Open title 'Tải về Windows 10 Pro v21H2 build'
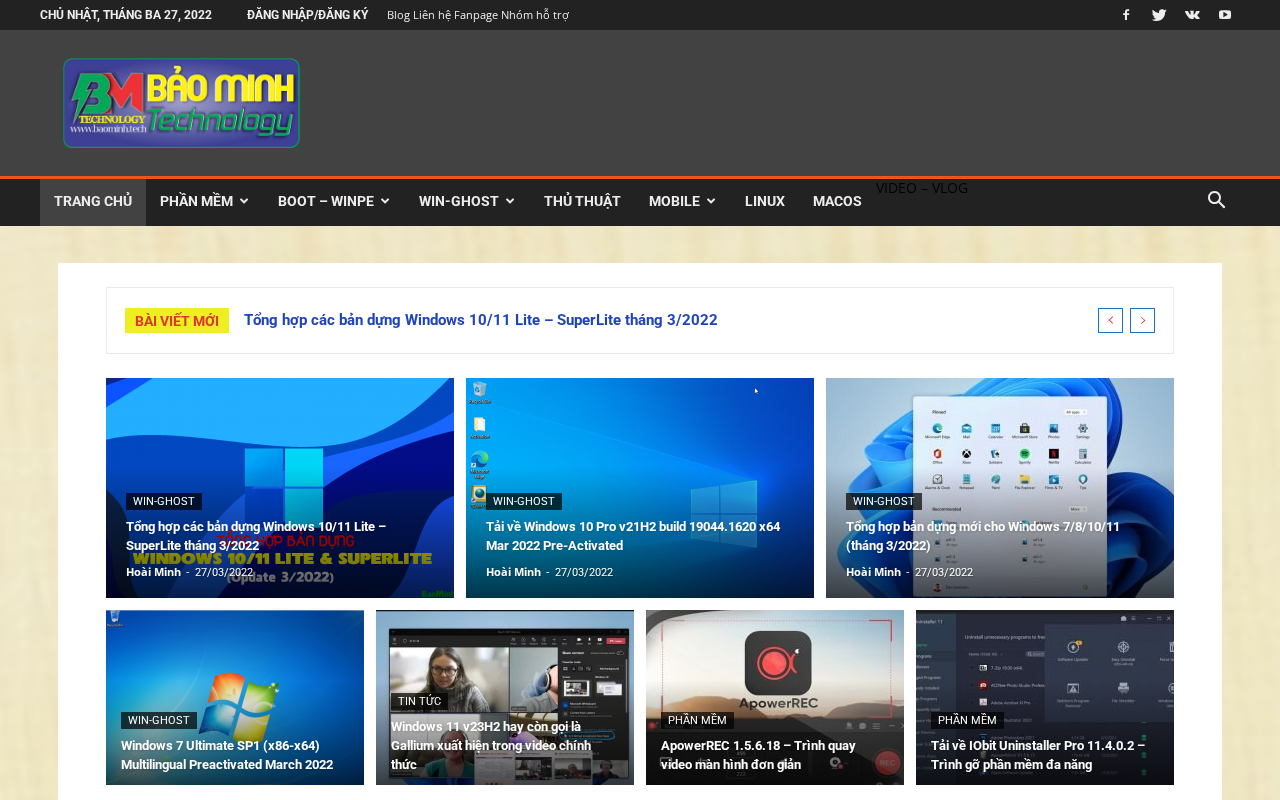The image size is (1280, 800). (633, 536)
